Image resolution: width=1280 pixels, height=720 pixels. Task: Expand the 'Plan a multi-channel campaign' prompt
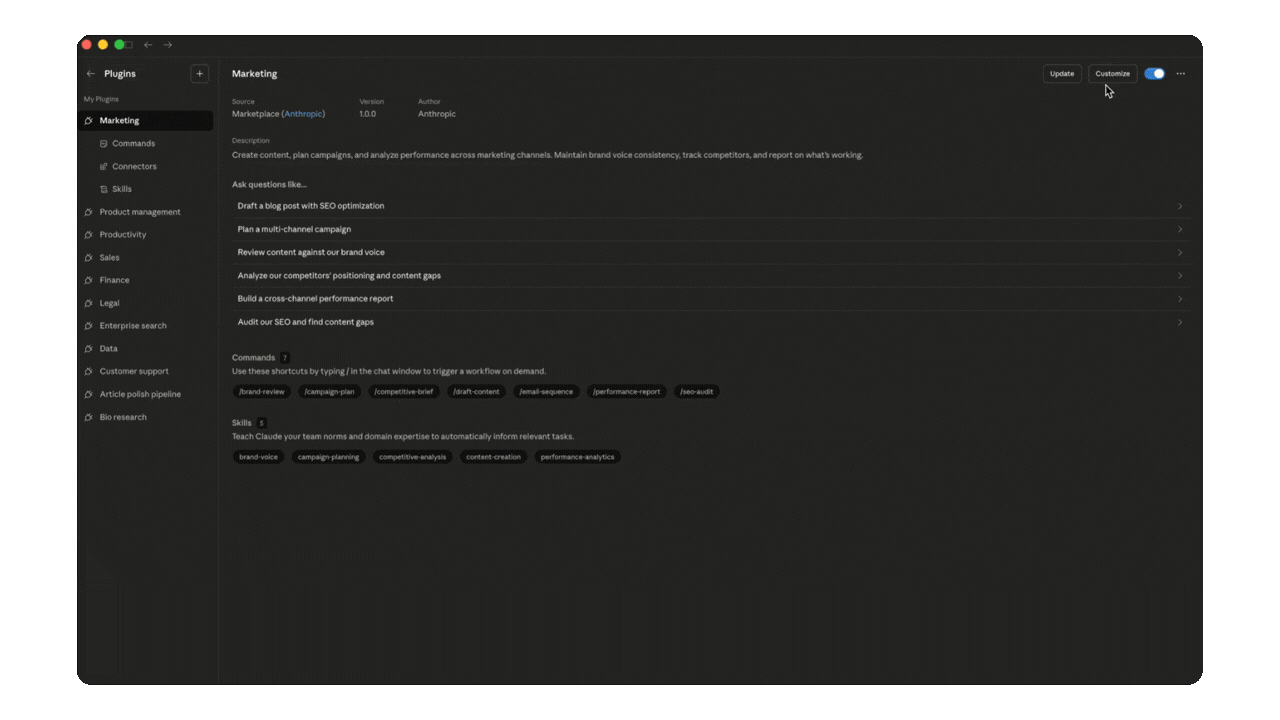[1179, 229]
